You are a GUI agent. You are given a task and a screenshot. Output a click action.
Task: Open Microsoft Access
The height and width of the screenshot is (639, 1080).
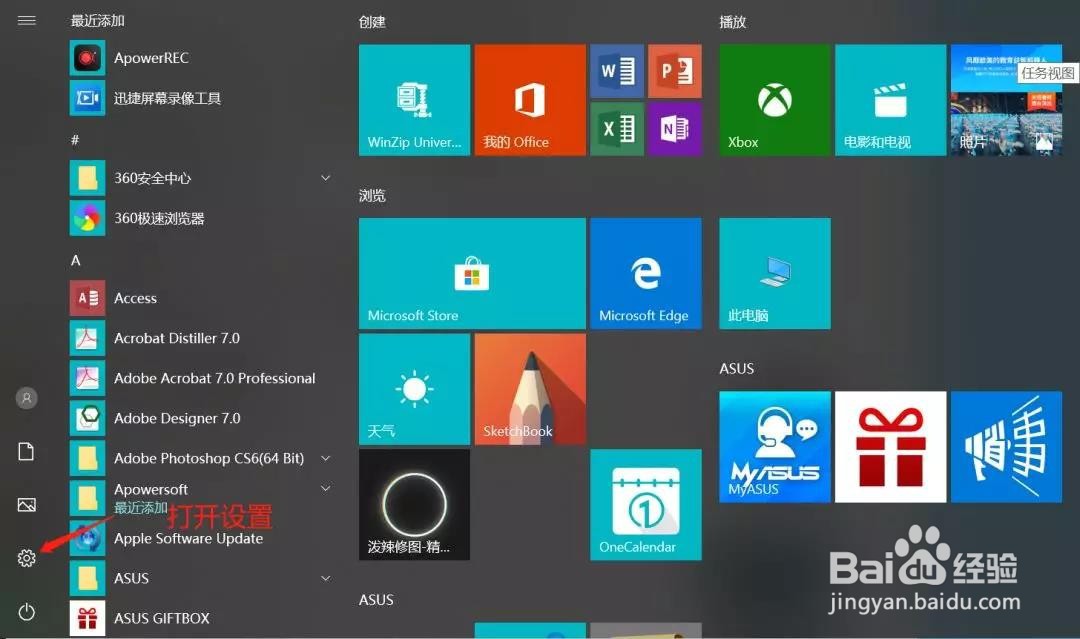pyautogui.click(x=135, y=298)
